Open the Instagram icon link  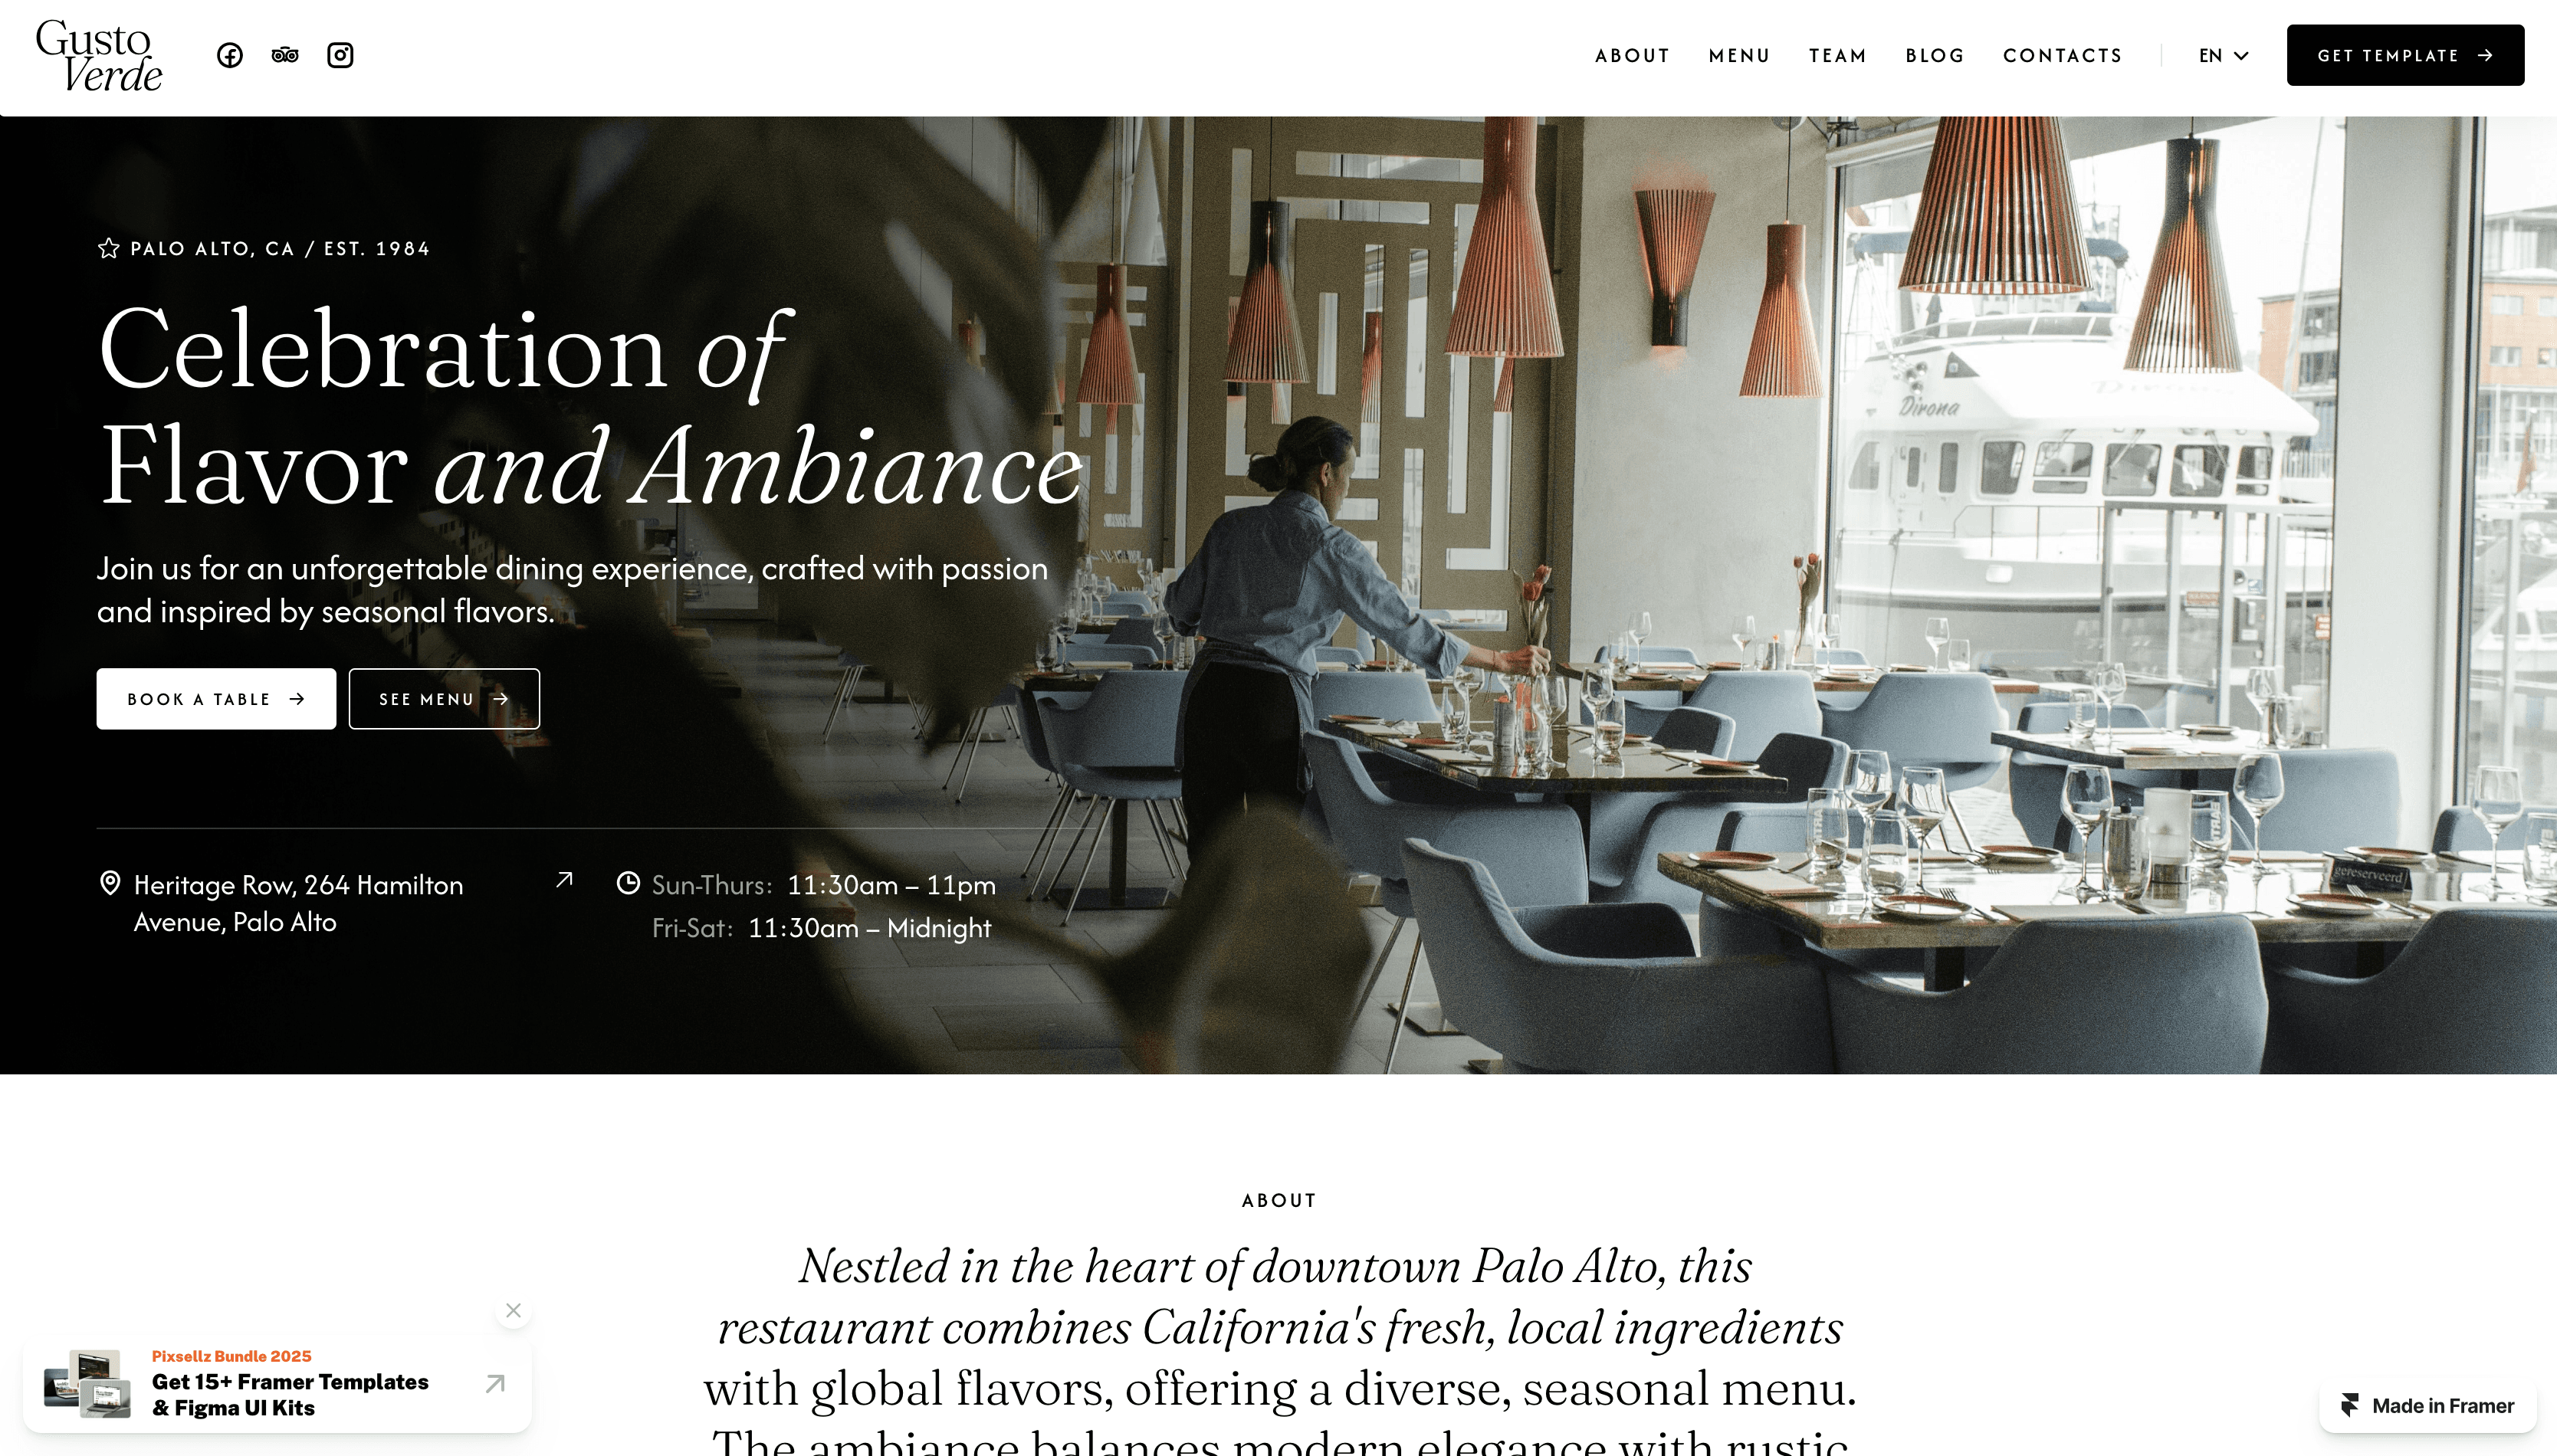pyautogui.click(x=340, y=56)
